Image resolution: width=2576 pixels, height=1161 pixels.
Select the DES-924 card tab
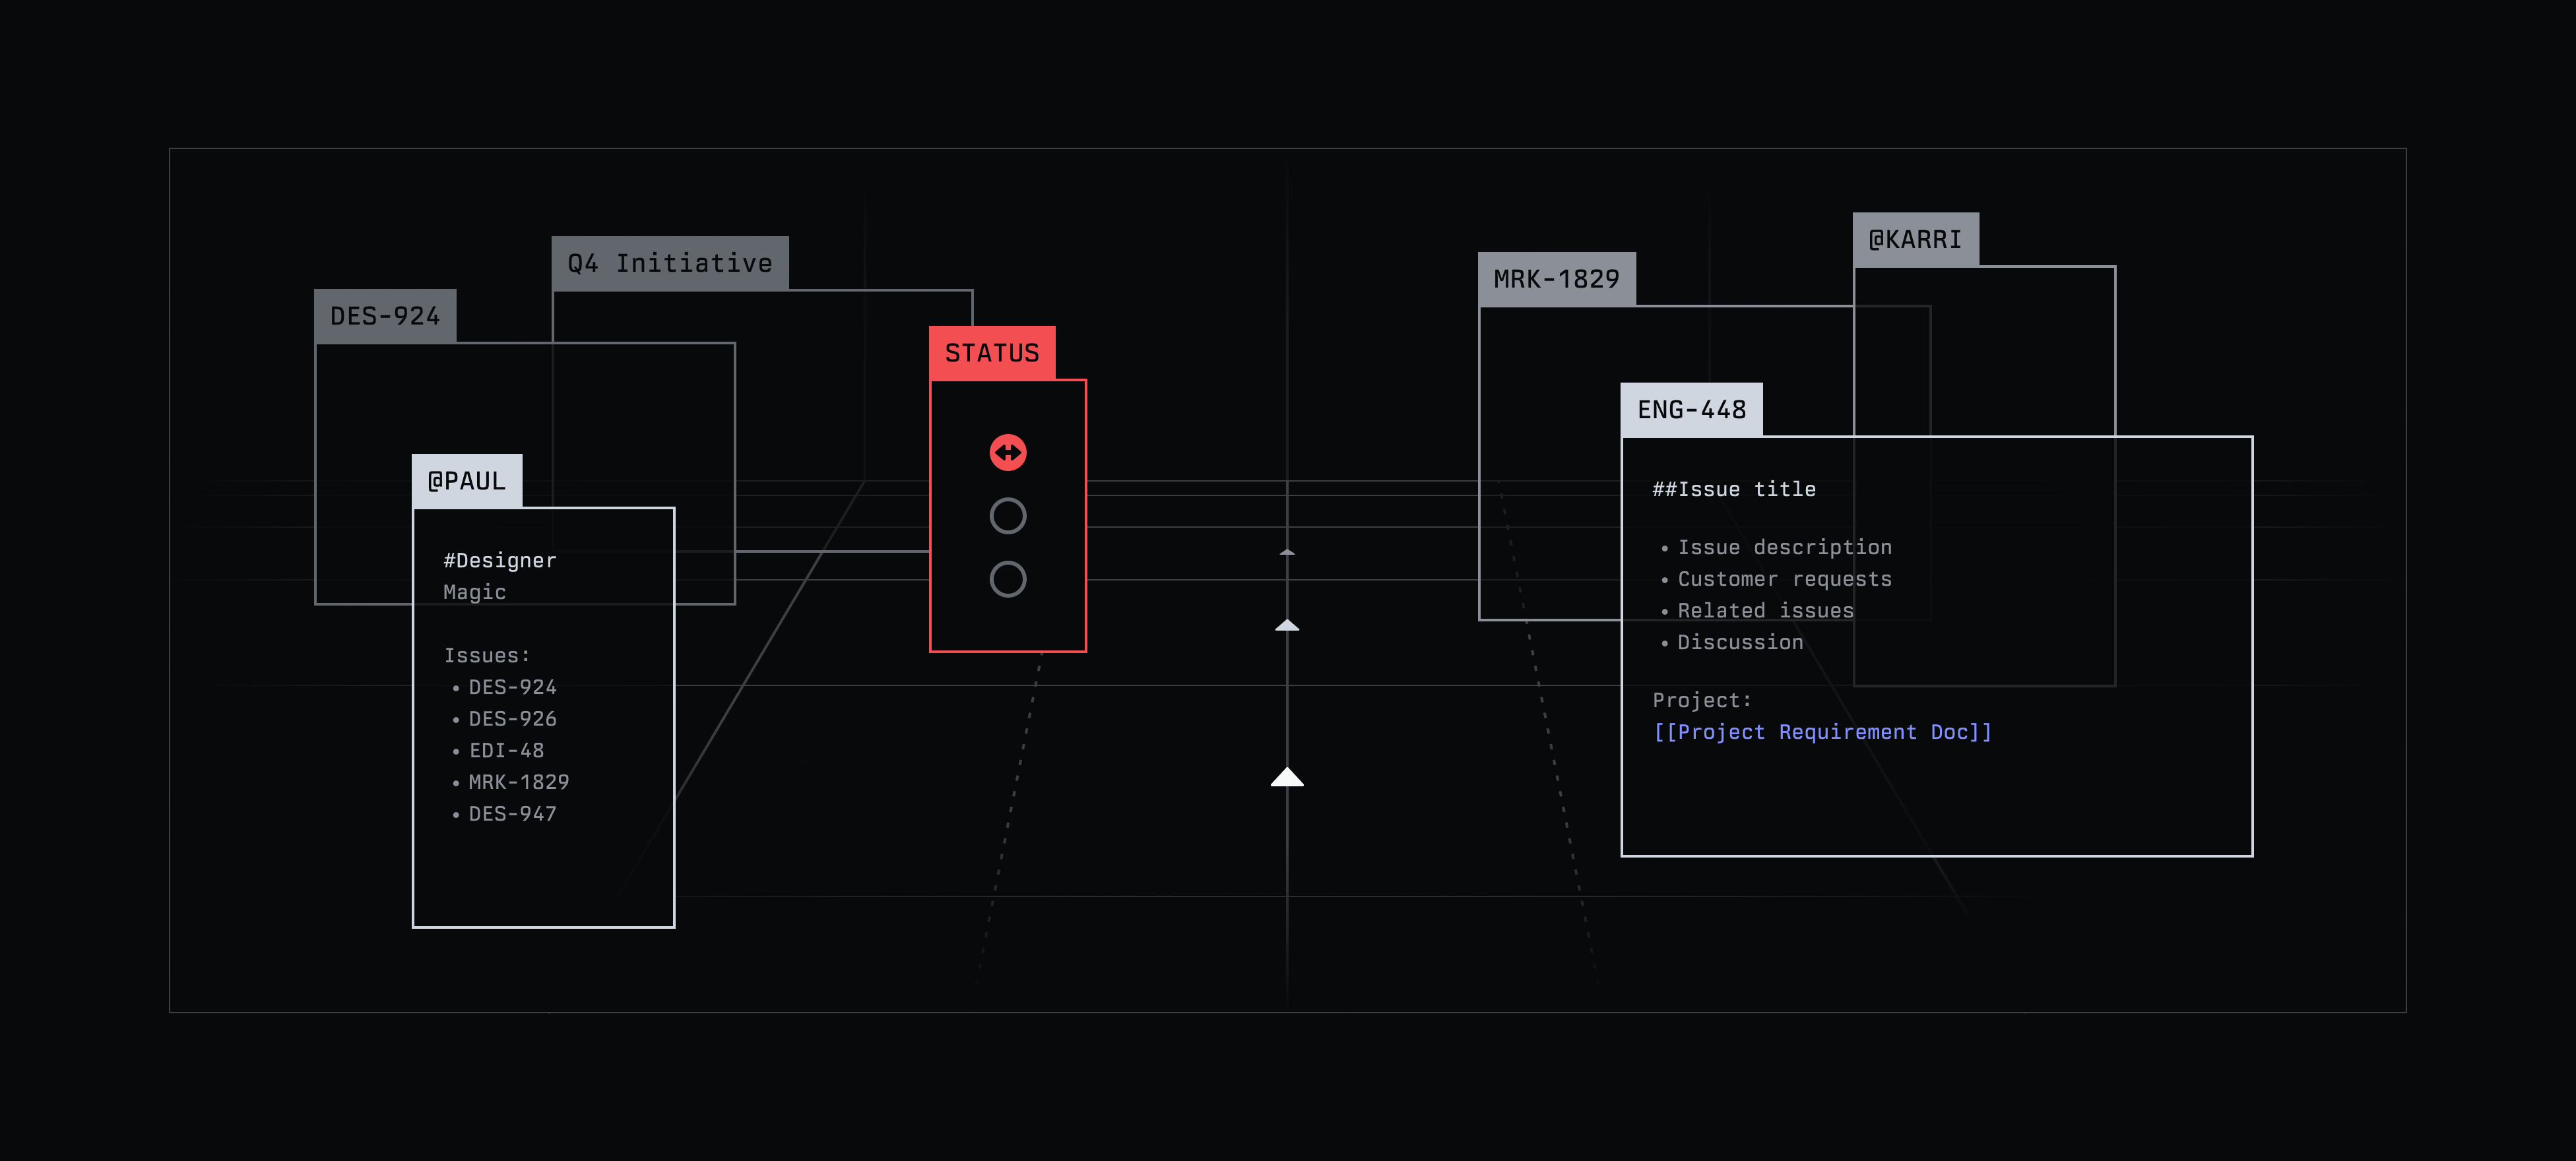coord(385,316)
